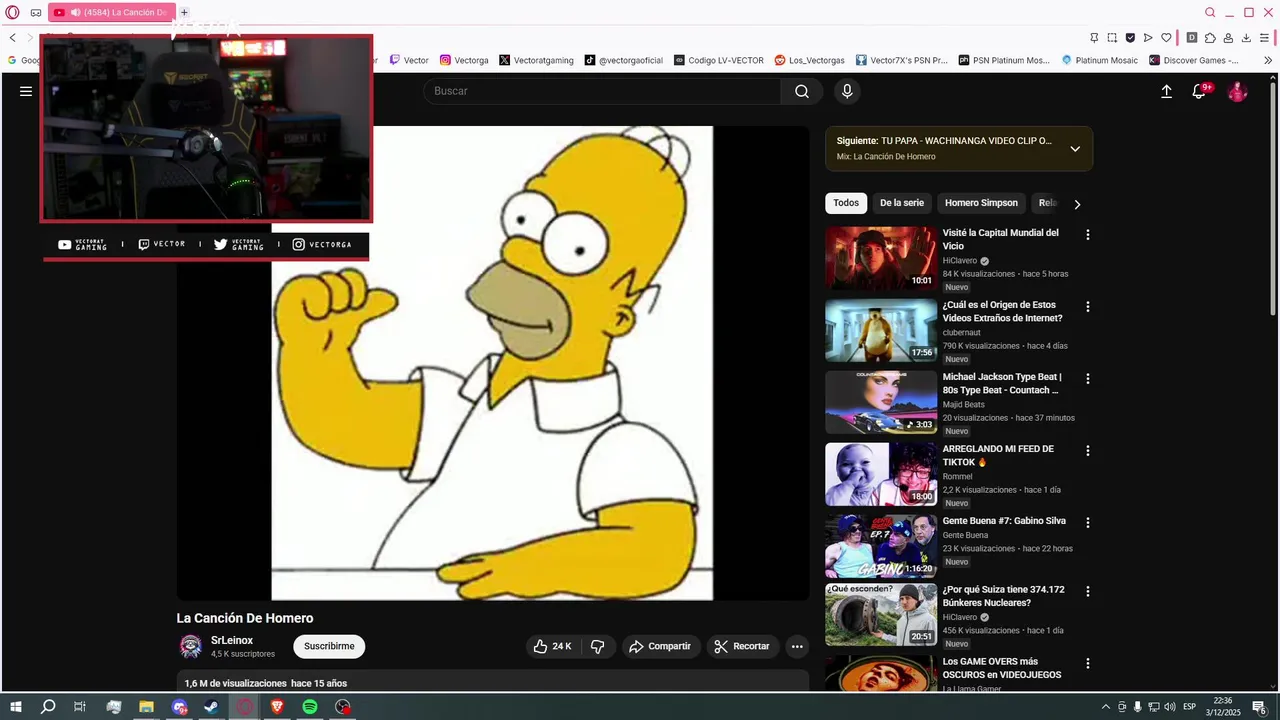Image resolution: width=1280 pixels, height=720 pixels.
Task: Open options for Origen de Estos Videos Extraños
Action: (1088, 307)
